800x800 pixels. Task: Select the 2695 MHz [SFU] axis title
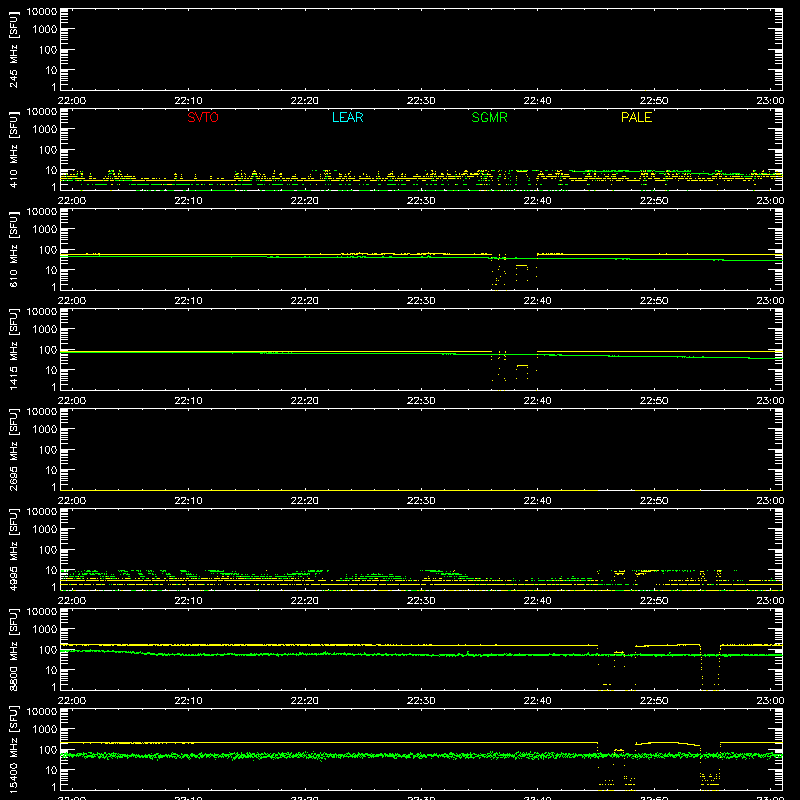(14, 449)
